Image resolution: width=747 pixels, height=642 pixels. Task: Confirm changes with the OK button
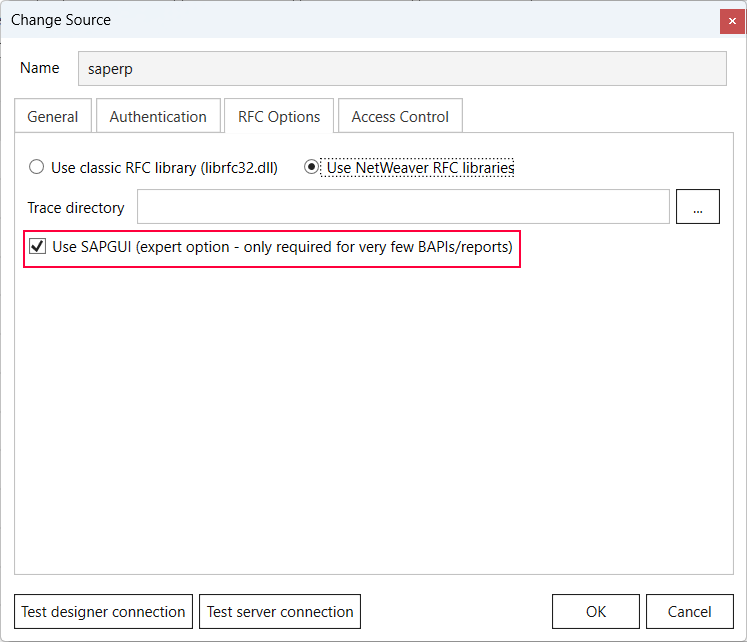click(x=595, y=611)
